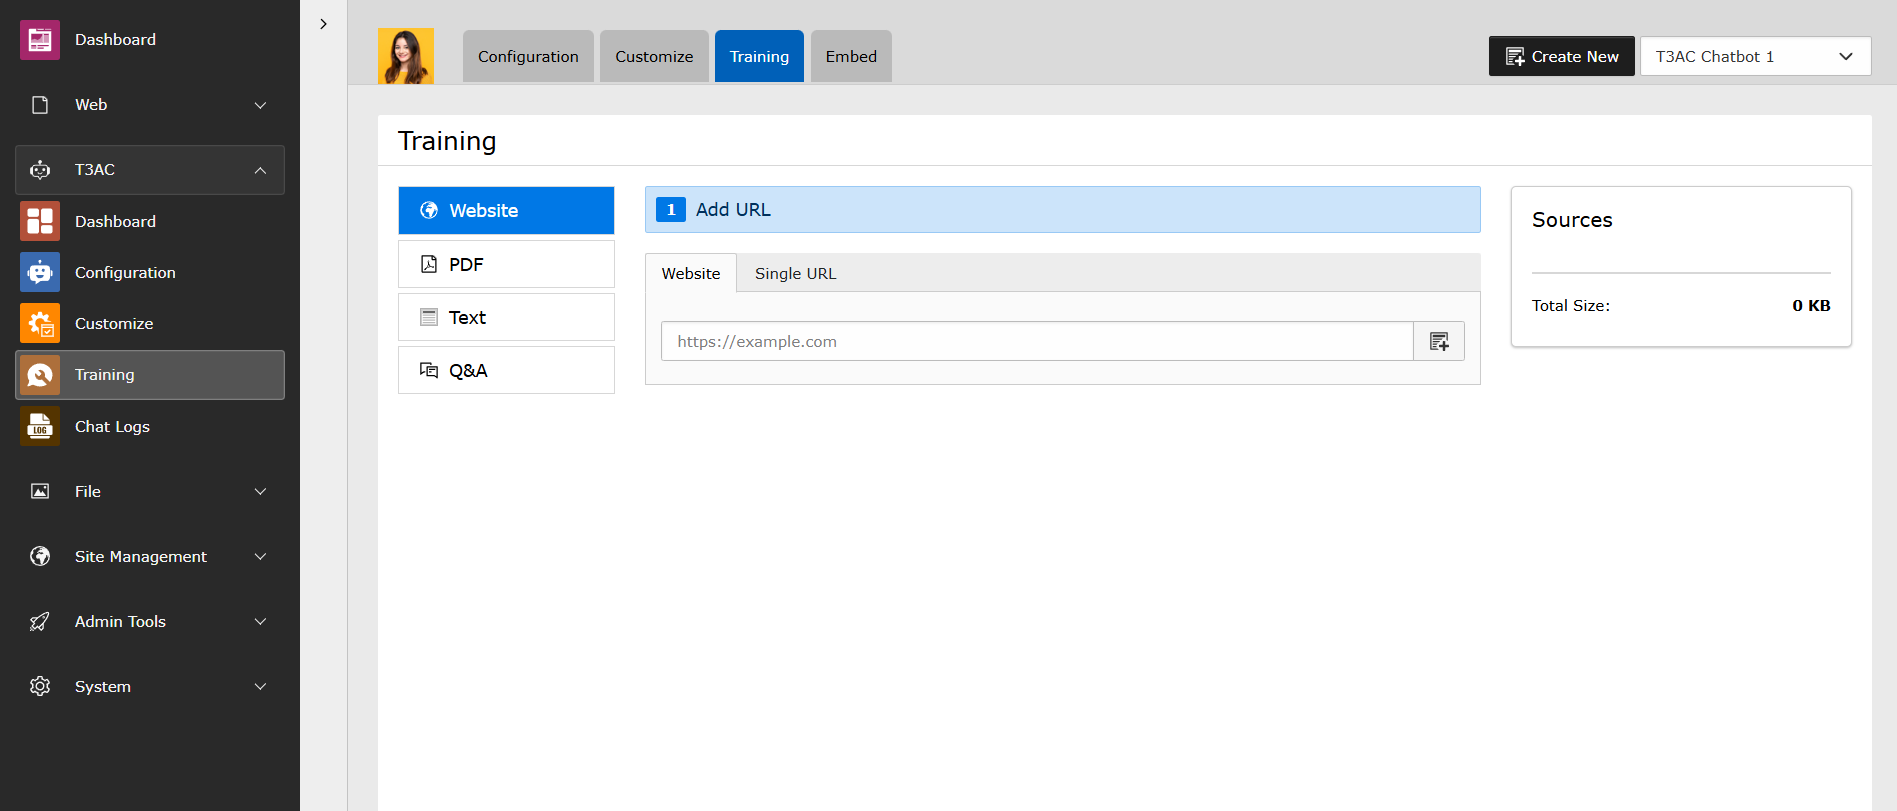Select the Q&A training source
The width and height of the screenshot is (1897, 811).
tap(506, 370)
